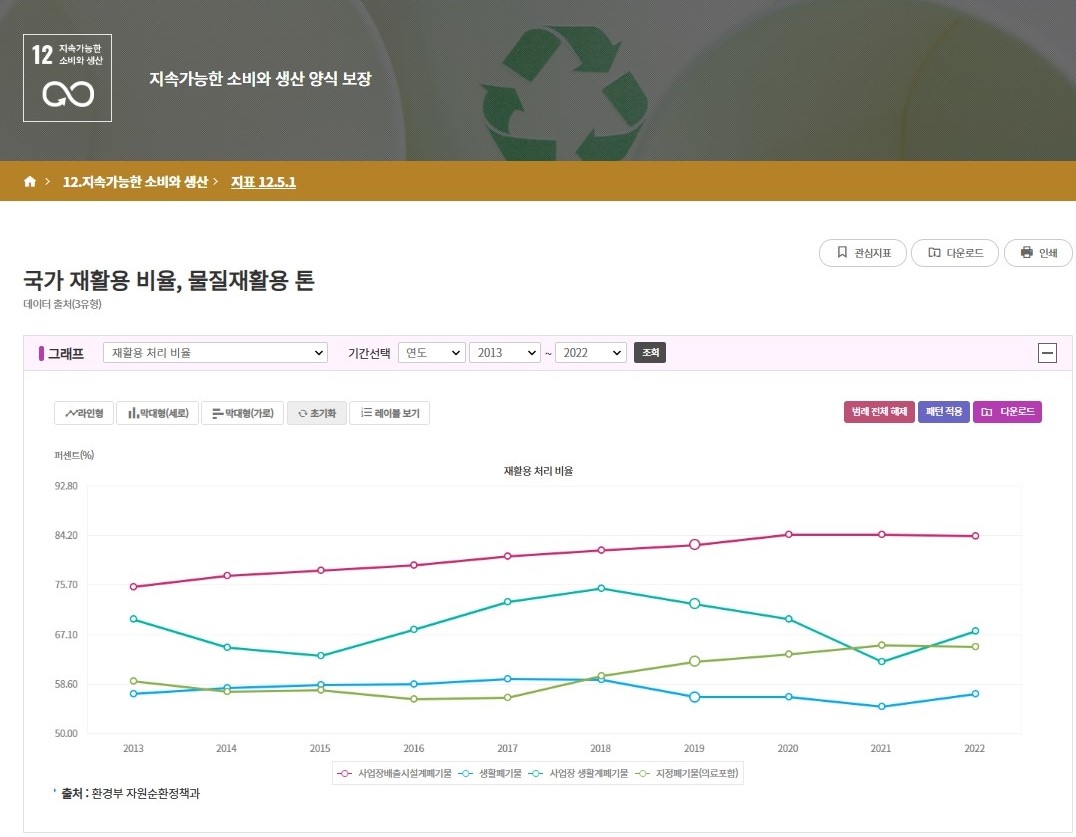Toggle 사업장배출시설계폐기물 legend series
This screenshot has width=1076, height=837.
click(x=397, y=773)
